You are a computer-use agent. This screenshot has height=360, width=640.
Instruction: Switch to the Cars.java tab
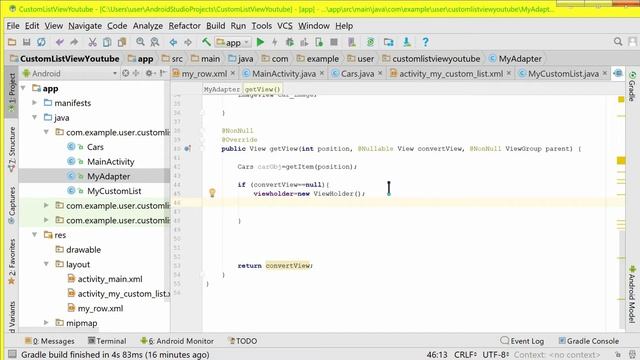tap(357, 73)
